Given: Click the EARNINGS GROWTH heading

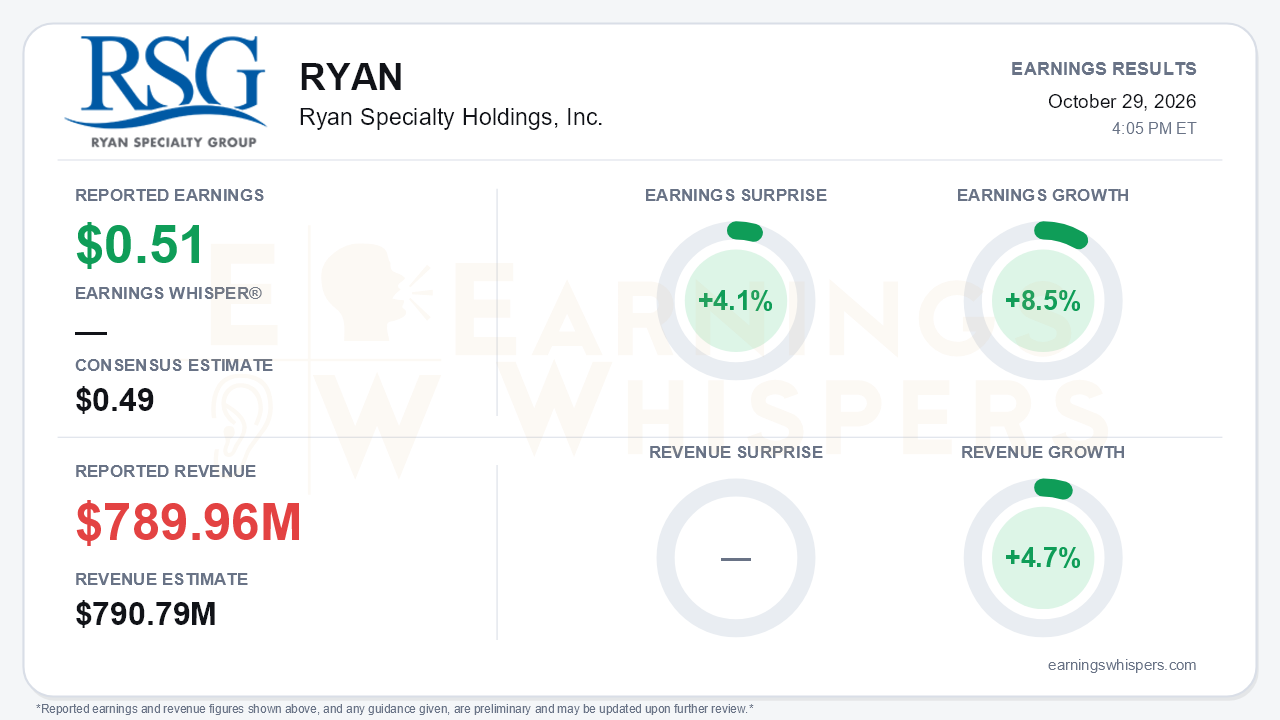Looking at the screenshot, I should tap(1043, 195).
